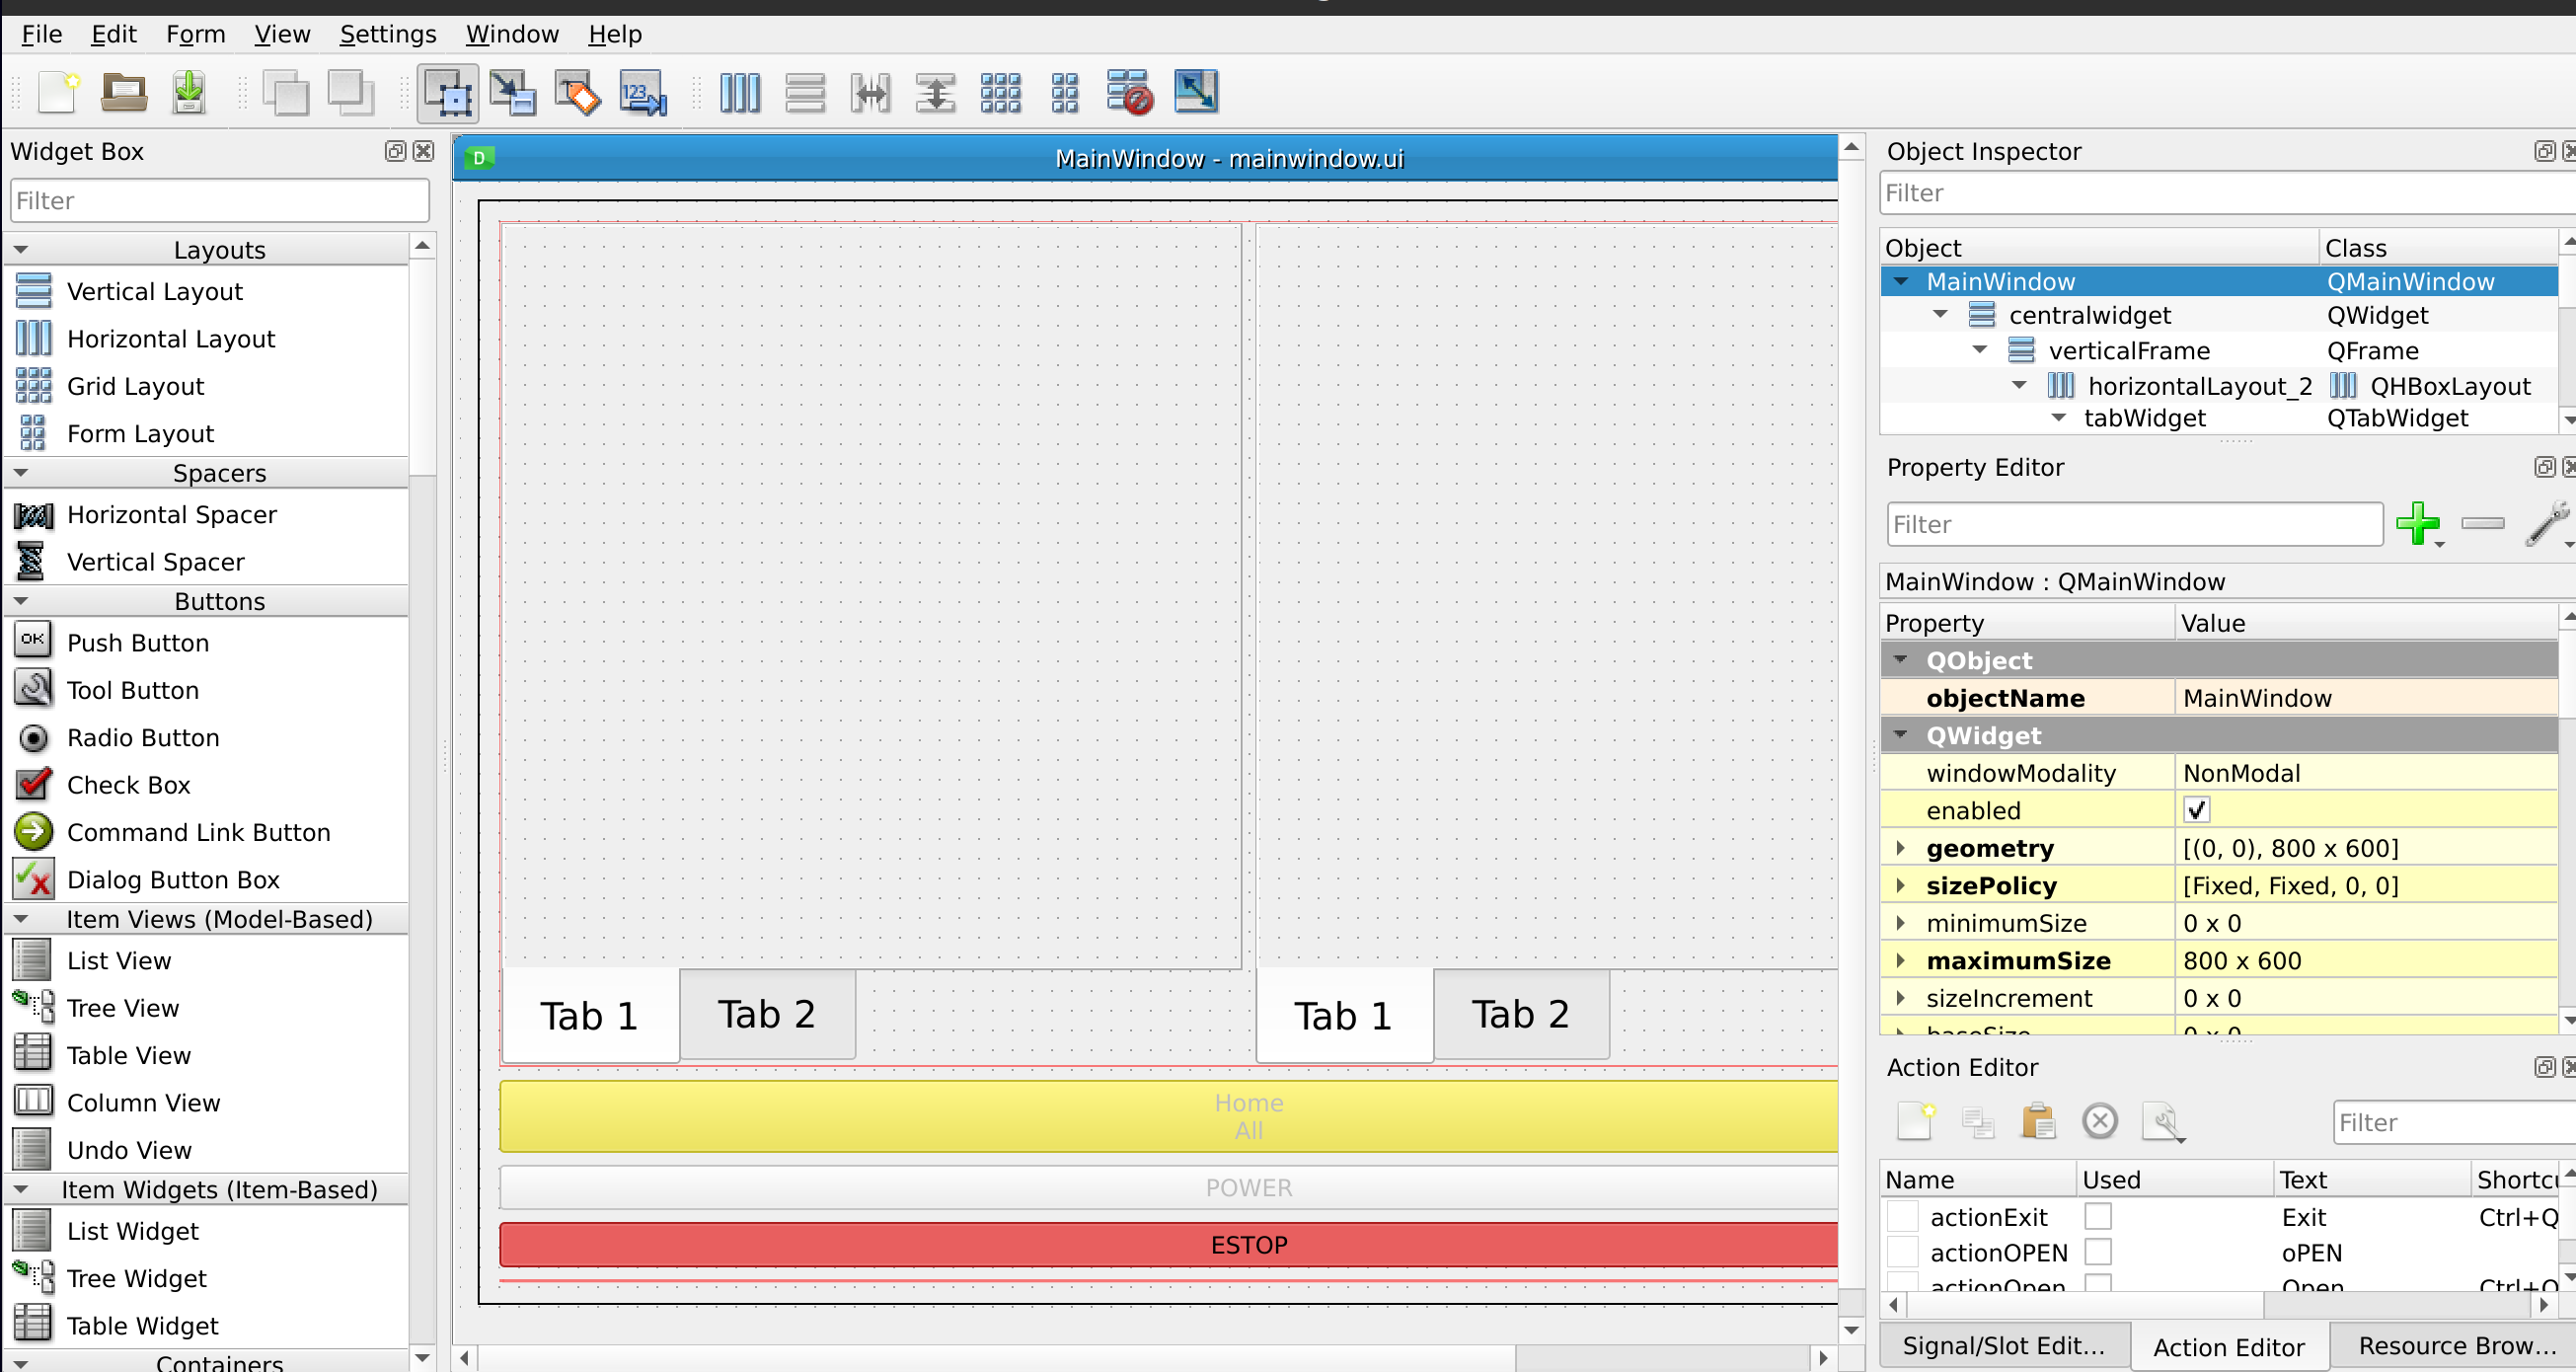Open the Window menu

(x=512, y=34)
